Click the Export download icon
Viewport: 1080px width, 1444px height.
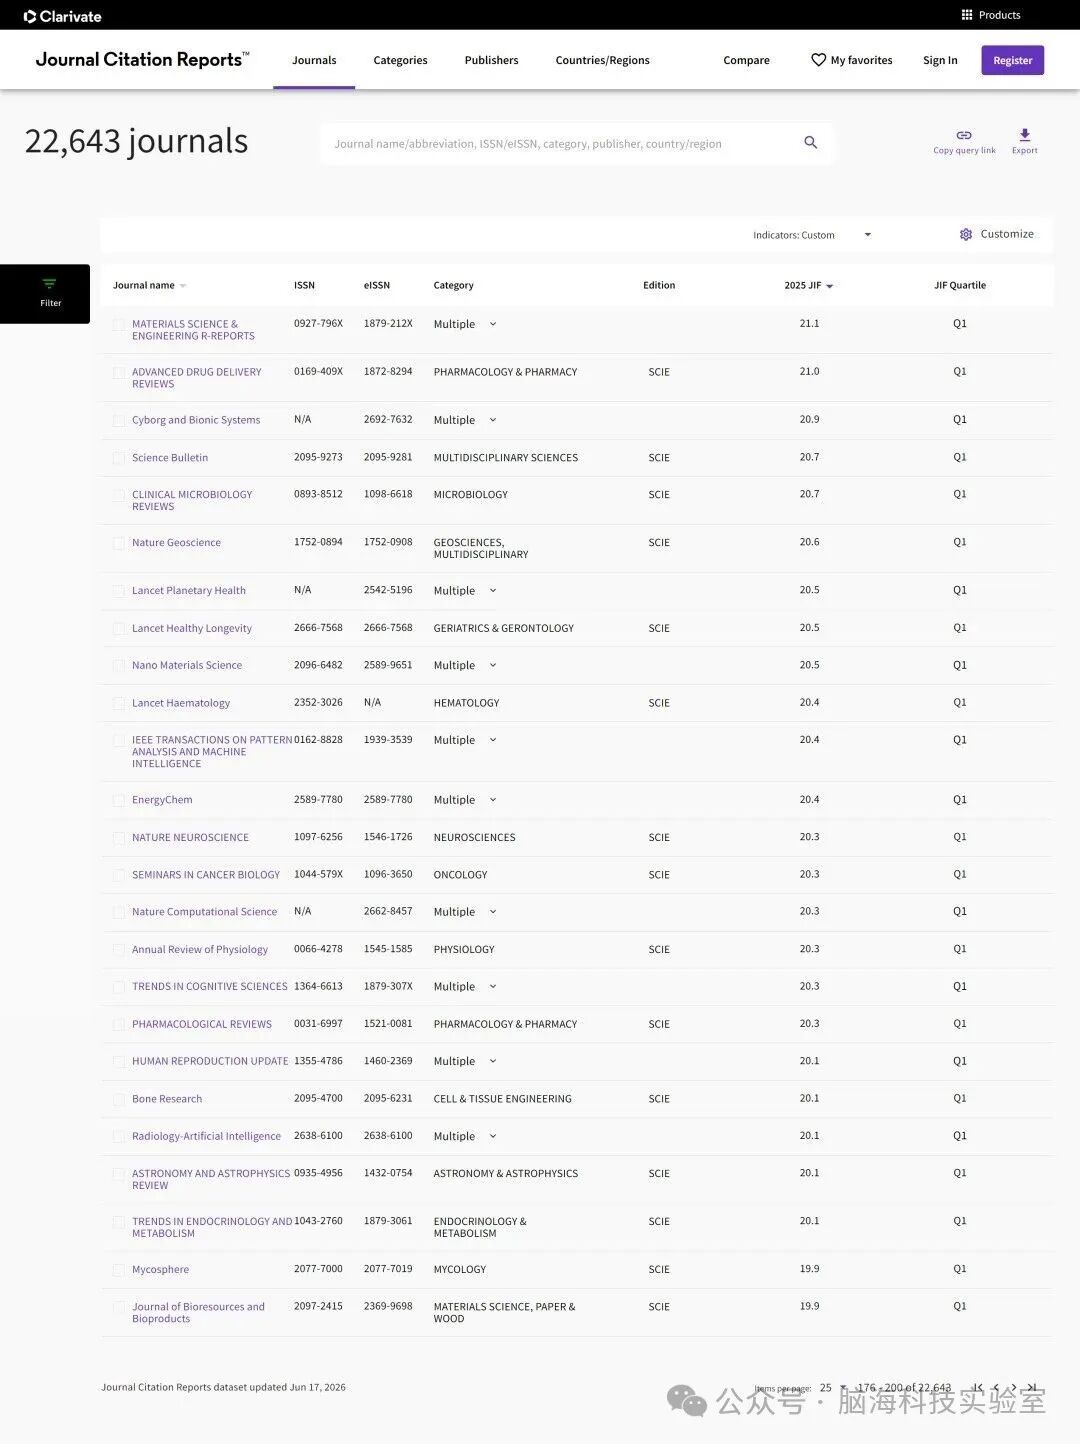coord(1024,135)
